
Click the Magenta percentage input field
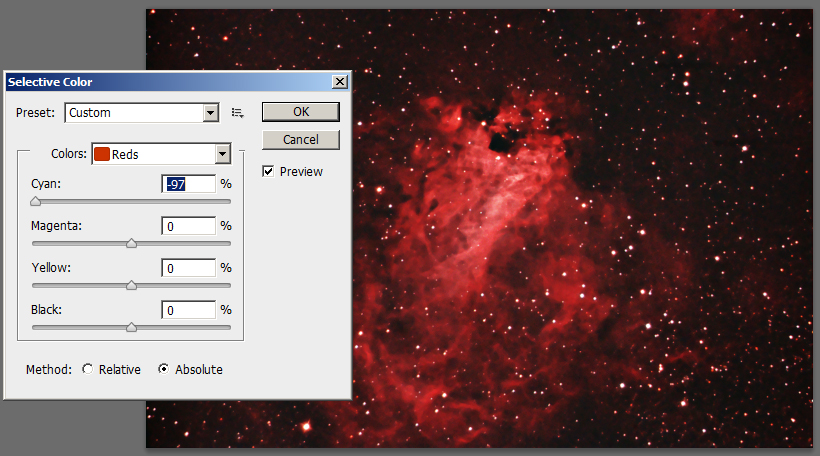tap(188, 226)
